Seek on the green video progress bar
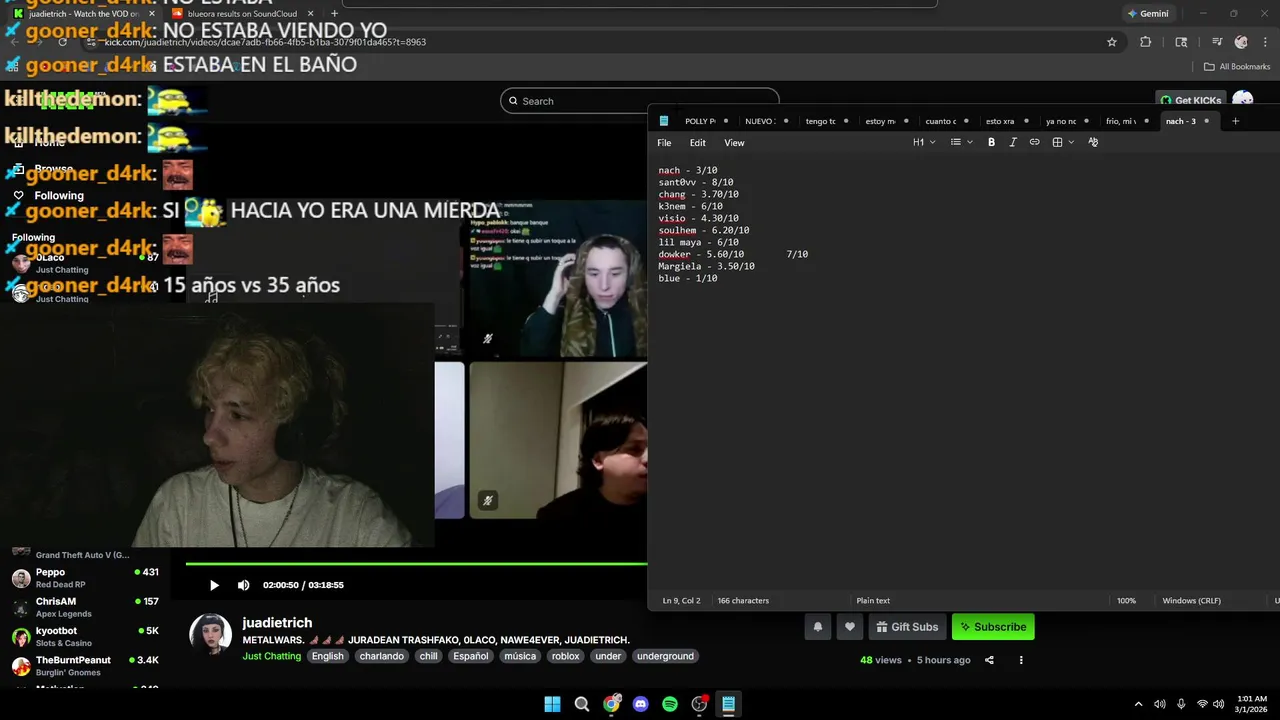 416,563
